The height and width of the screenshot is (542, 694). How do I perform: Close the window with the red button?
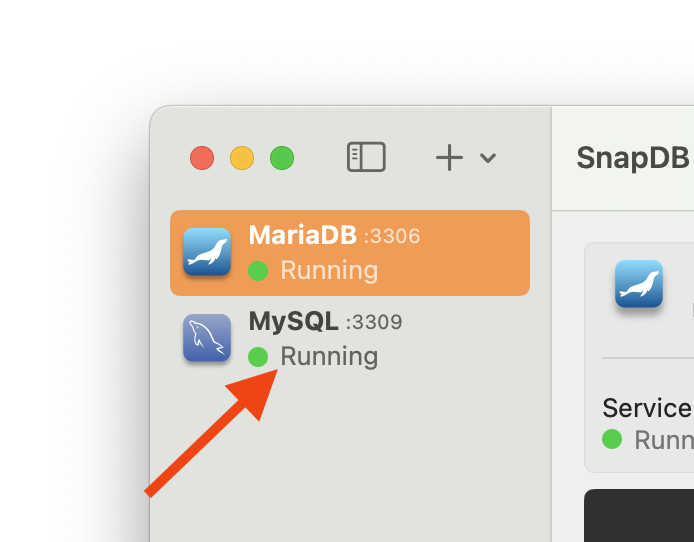[x=202, y=158]
